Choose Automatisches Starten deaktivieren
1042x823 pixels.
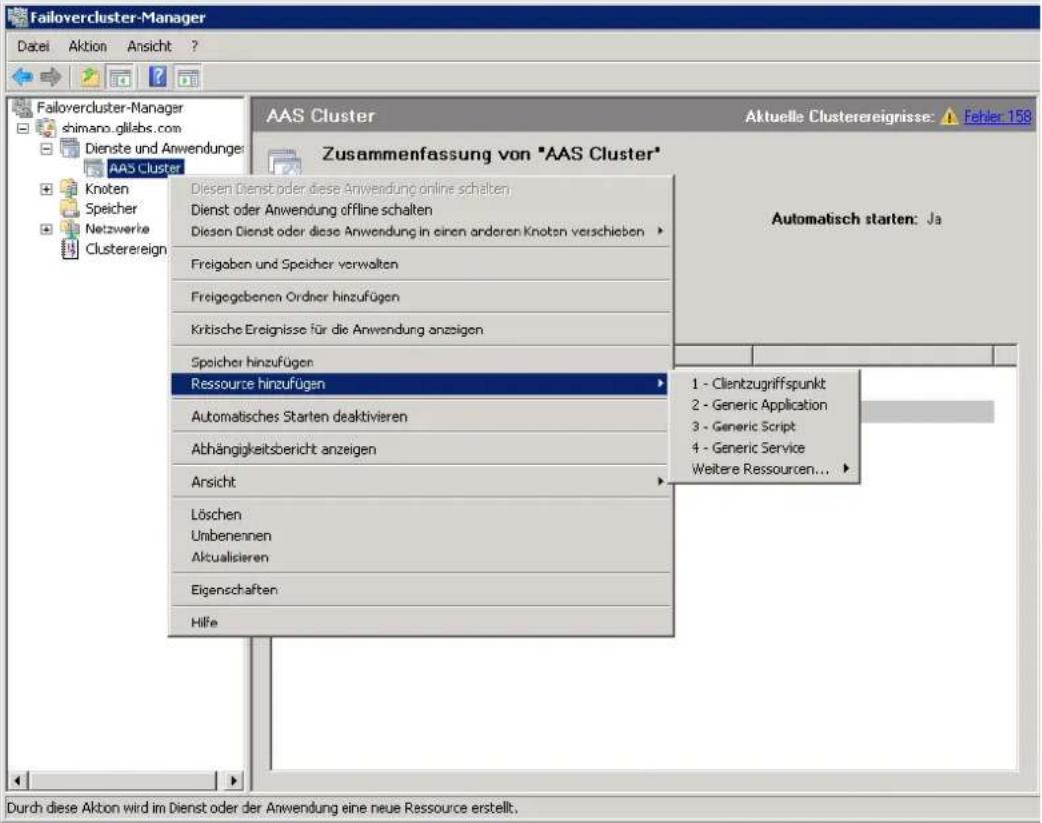[421, 416]
